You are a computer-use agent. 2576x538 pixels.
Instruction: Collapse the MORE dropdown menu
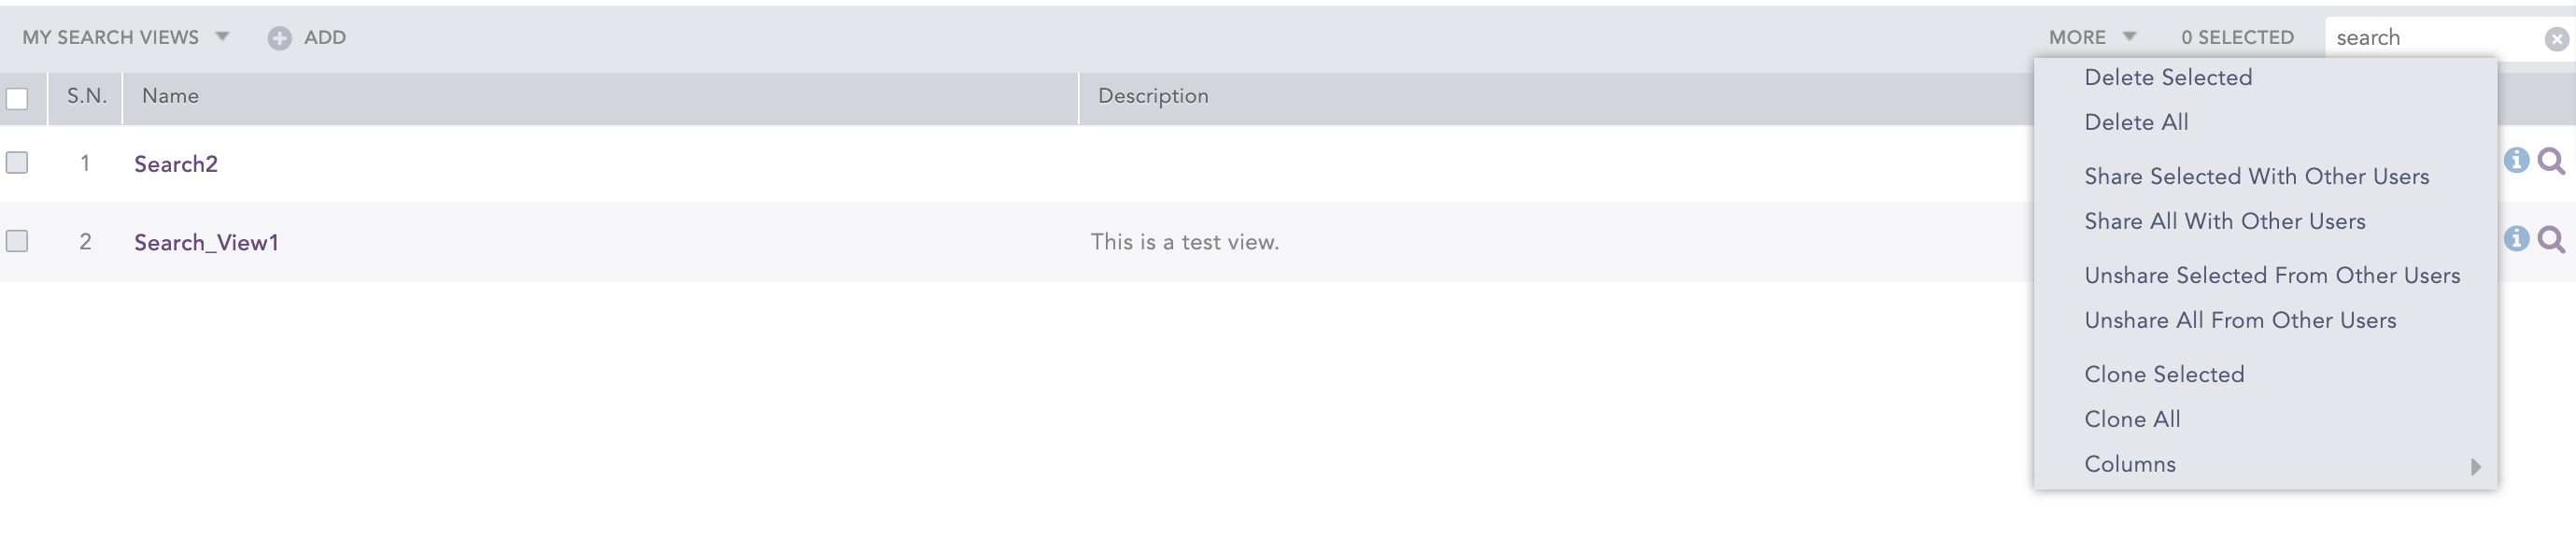tap(2091, 37)
